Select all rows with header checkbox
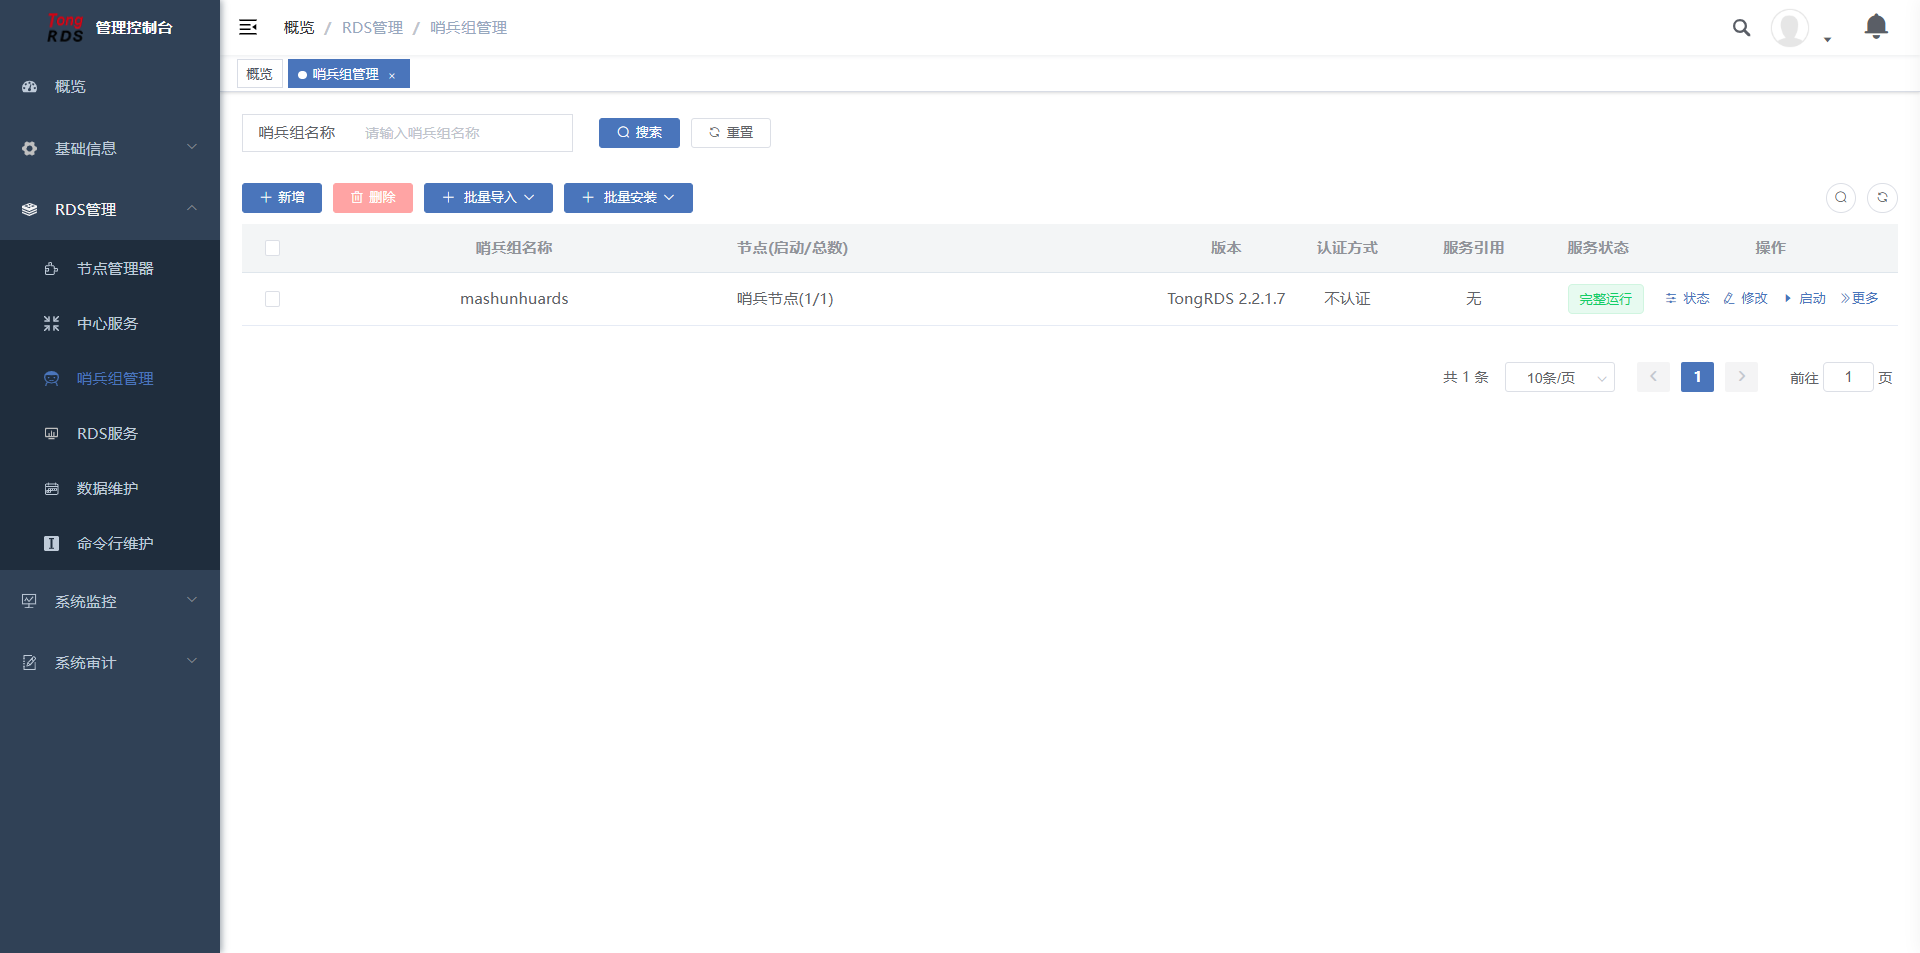The image size is (1920, 953). pos(272,248)
